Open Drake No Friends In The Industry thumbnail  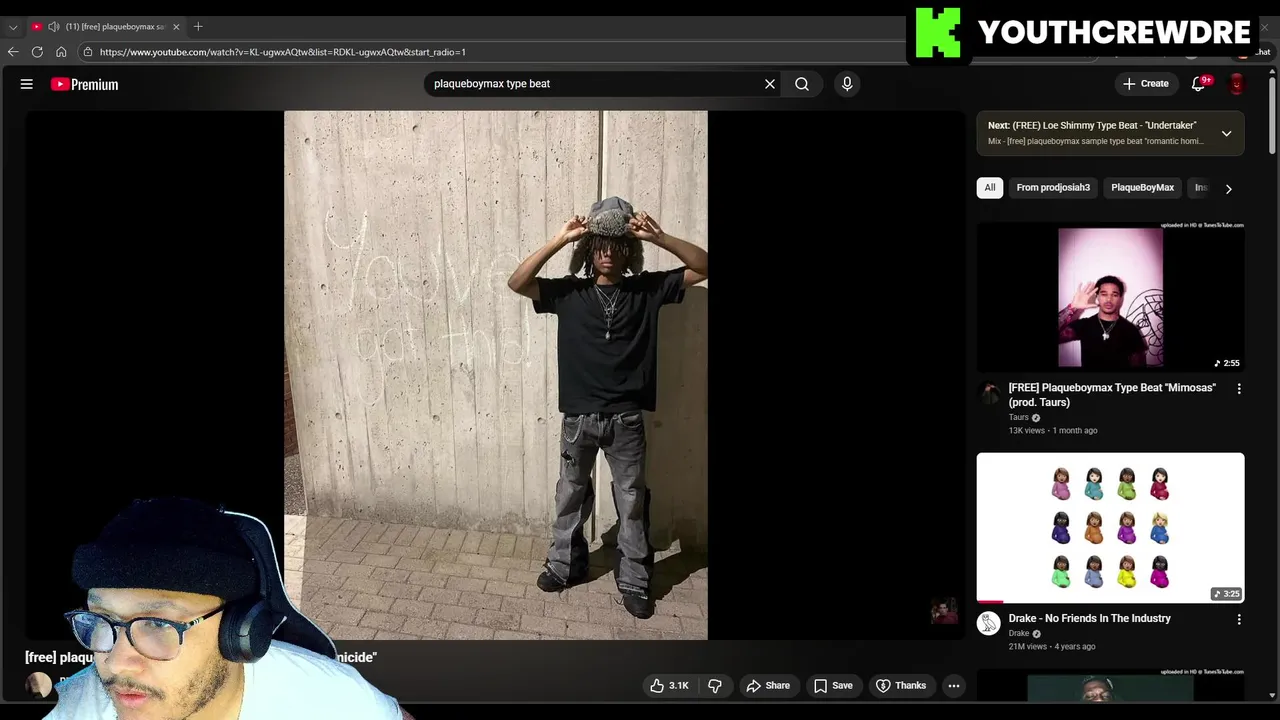coord(1111,528)
